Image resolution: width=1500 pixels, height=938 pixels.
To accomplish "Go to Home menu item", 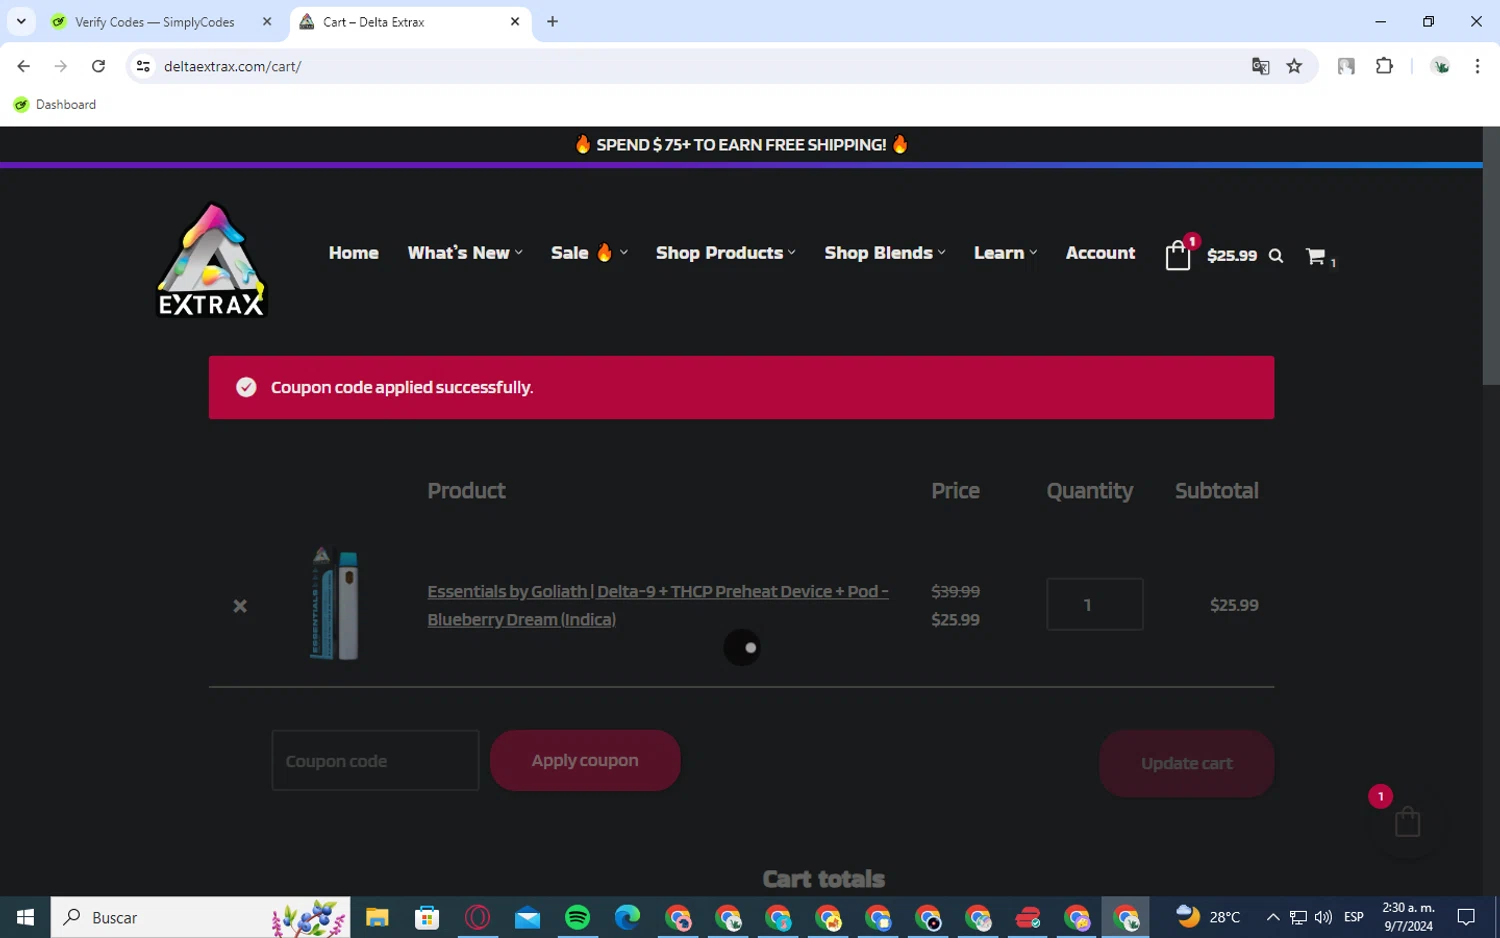I will point(353,253).
